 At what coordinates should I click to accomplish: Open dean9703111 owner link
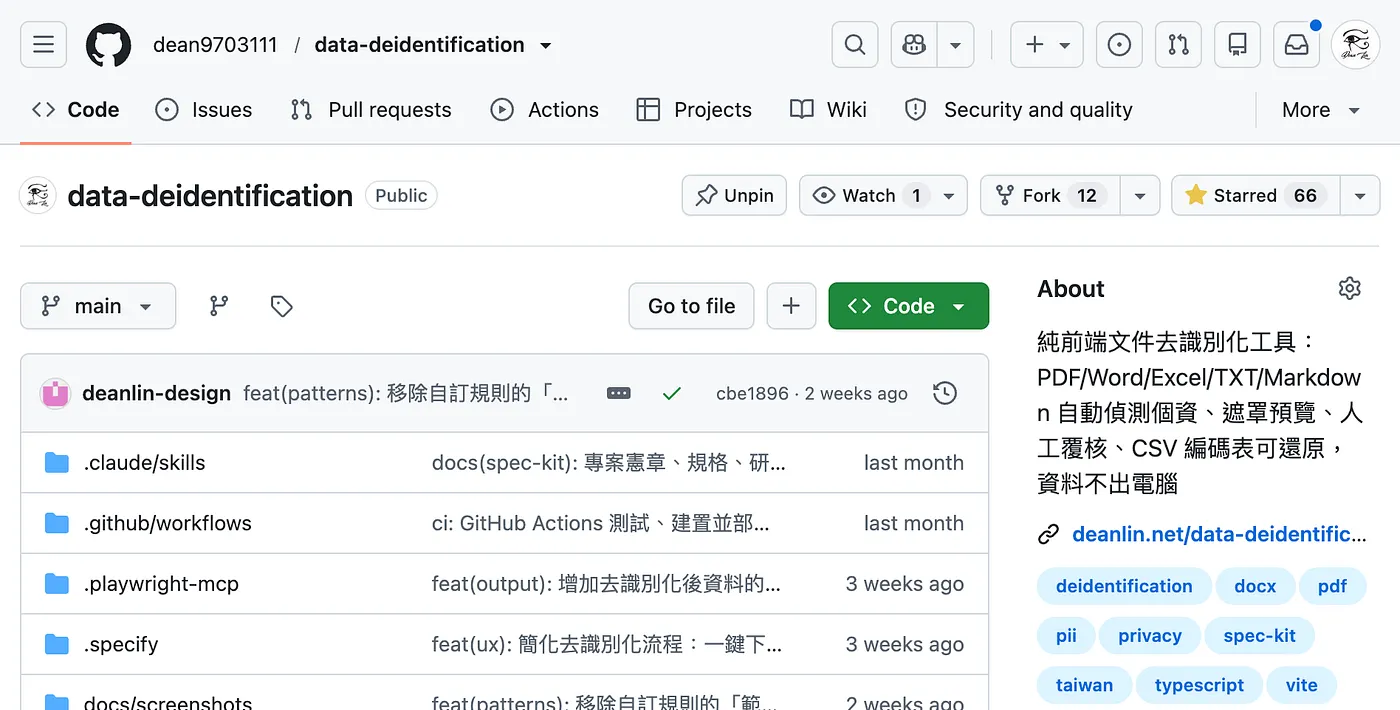215,45
